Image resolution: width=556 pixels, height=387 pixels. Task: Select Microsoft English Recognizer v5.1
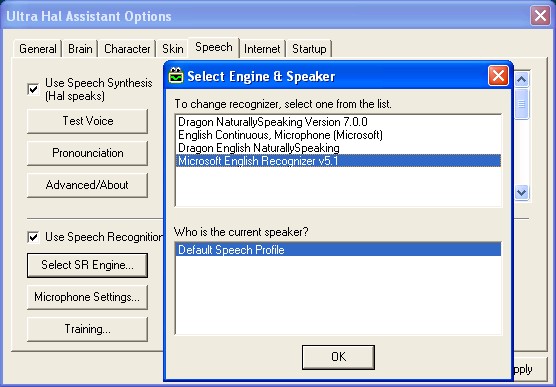[338, 161]
